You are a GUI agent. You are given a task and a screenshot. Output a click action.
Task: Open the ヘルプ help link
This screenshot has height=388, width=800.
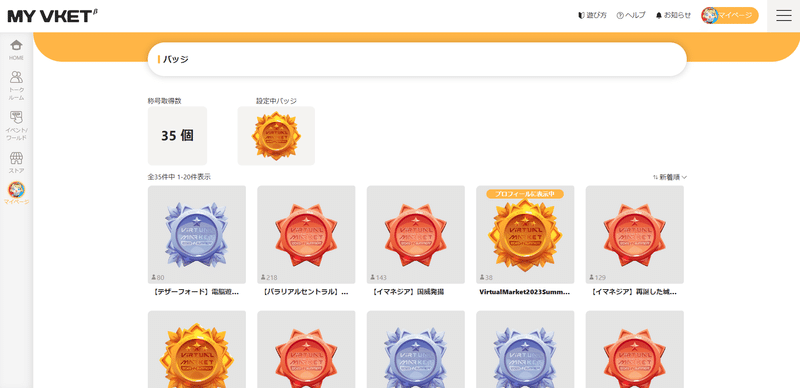[x=631, y=16]
